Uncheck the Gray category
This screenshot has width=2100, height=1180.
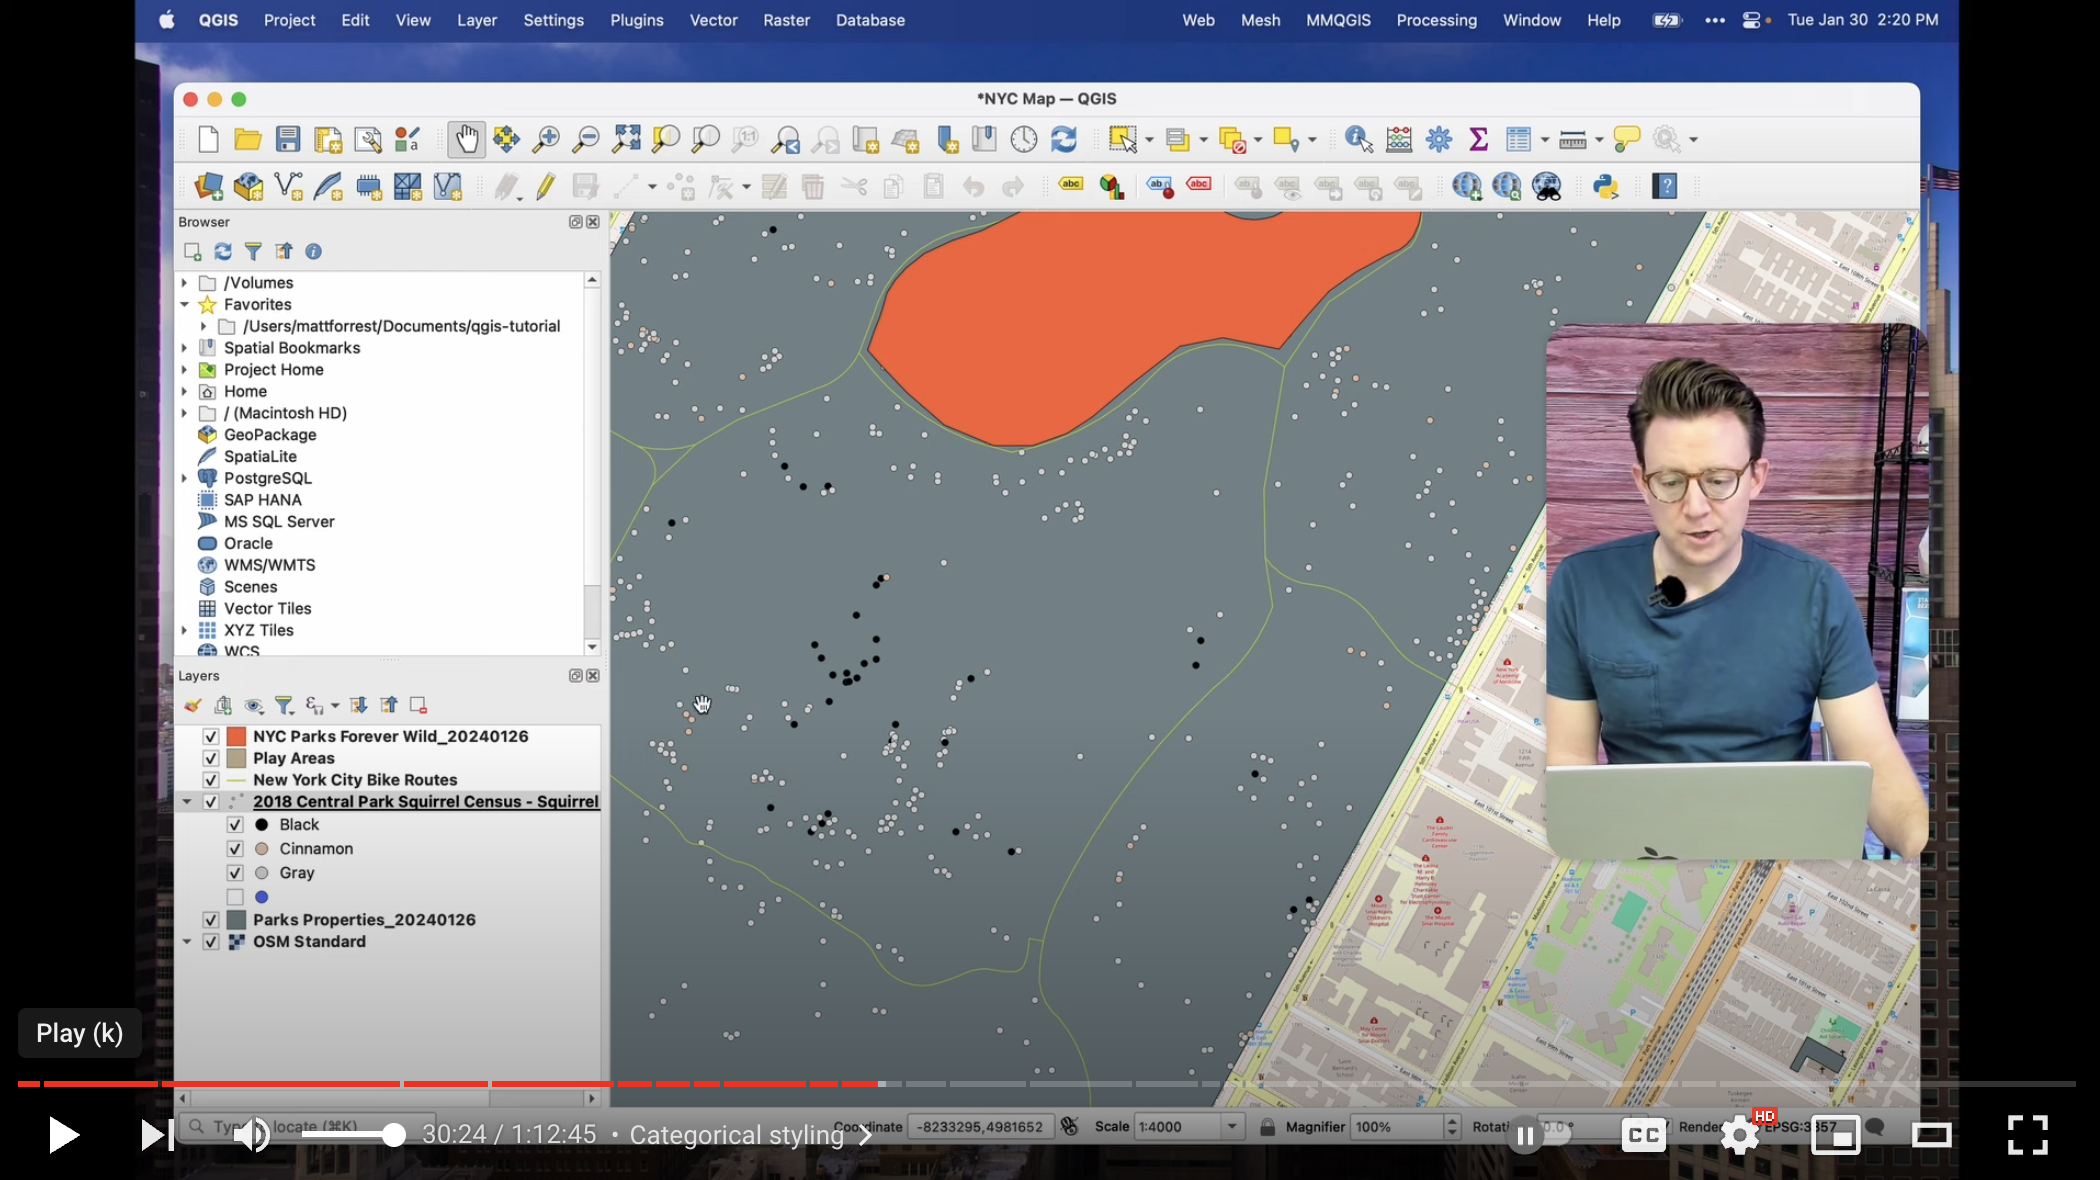tap(235, 873)
